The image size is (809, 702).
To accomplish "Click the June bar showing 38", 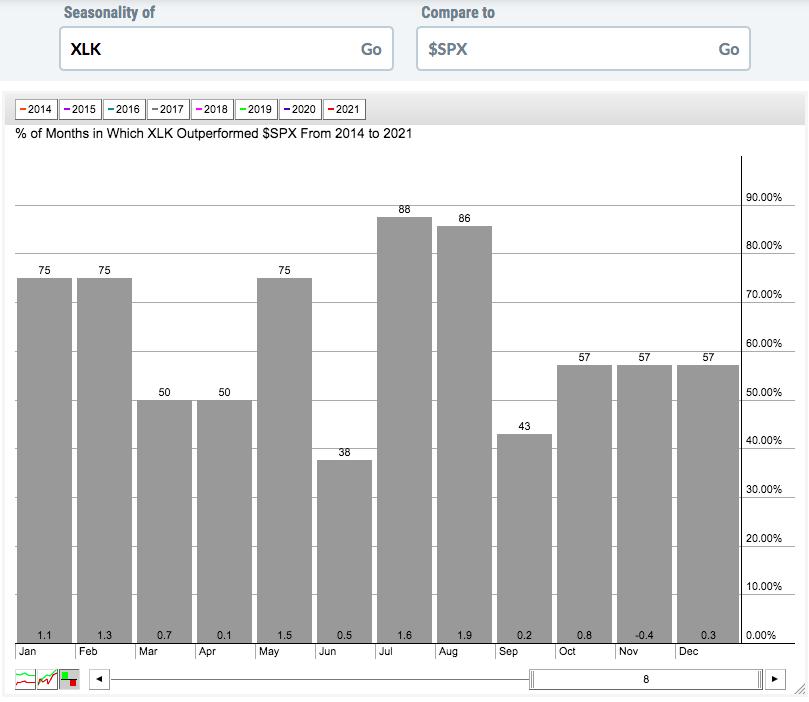I will tap(344, 550).
